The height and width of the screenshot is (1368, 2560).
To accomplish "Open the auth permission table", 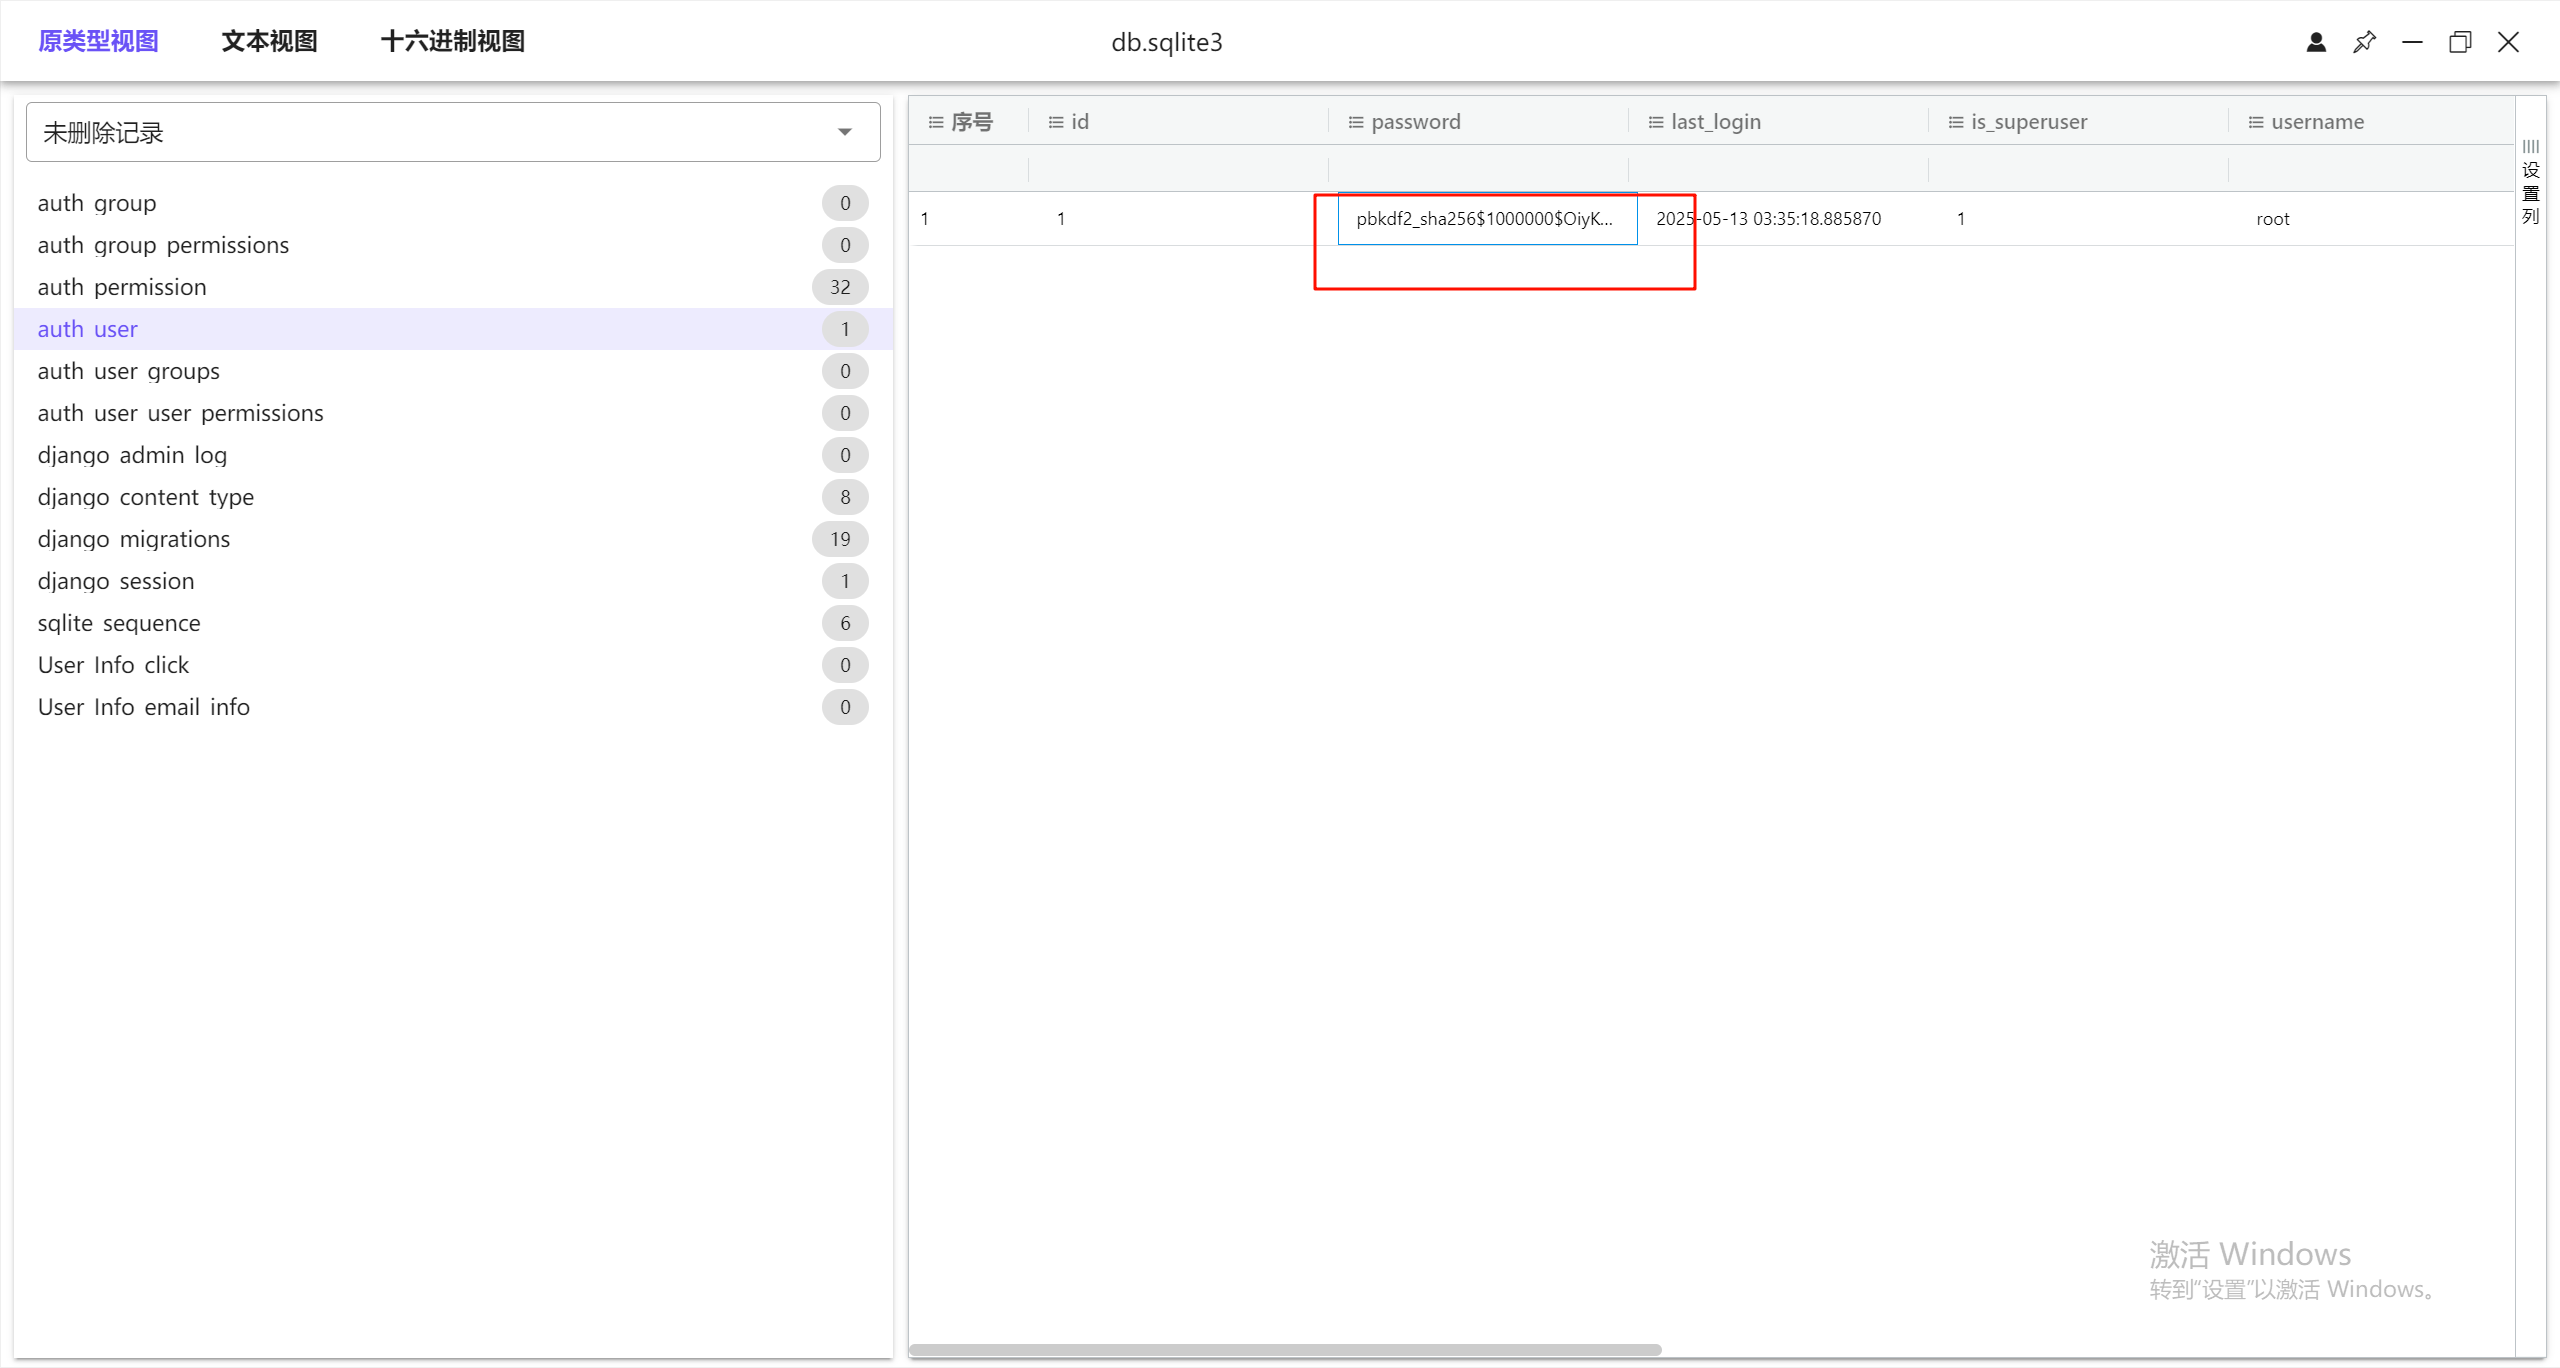I will (x=122, y=287).
